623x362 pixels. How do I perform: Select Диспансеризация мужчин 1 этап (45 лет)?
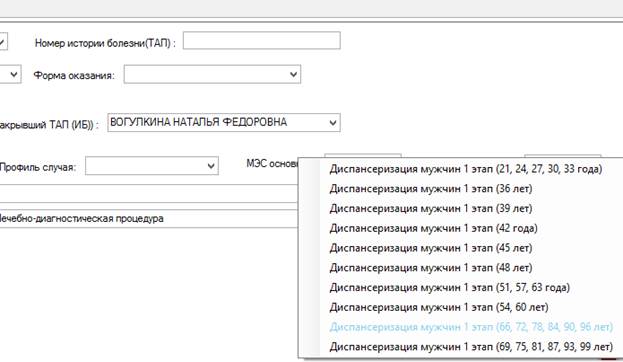pos(430,248)
